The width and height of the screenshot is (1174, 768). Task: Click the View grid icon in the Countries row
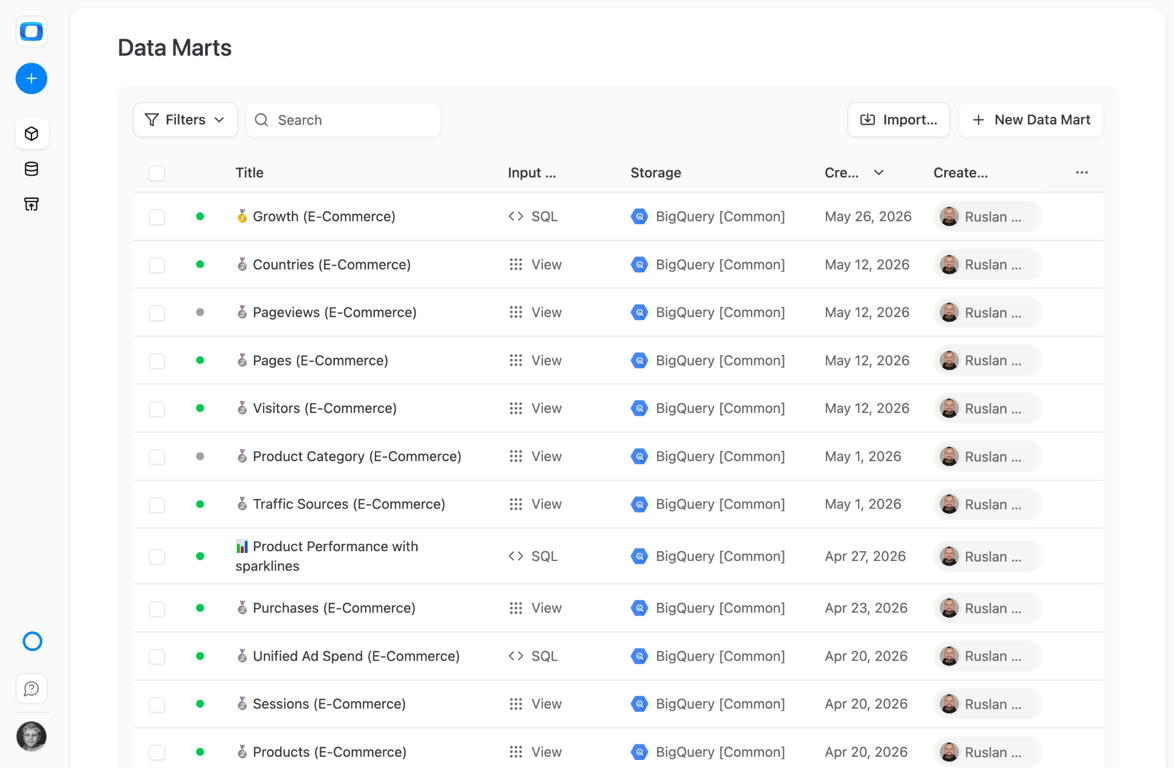click(x=516, y=264)
